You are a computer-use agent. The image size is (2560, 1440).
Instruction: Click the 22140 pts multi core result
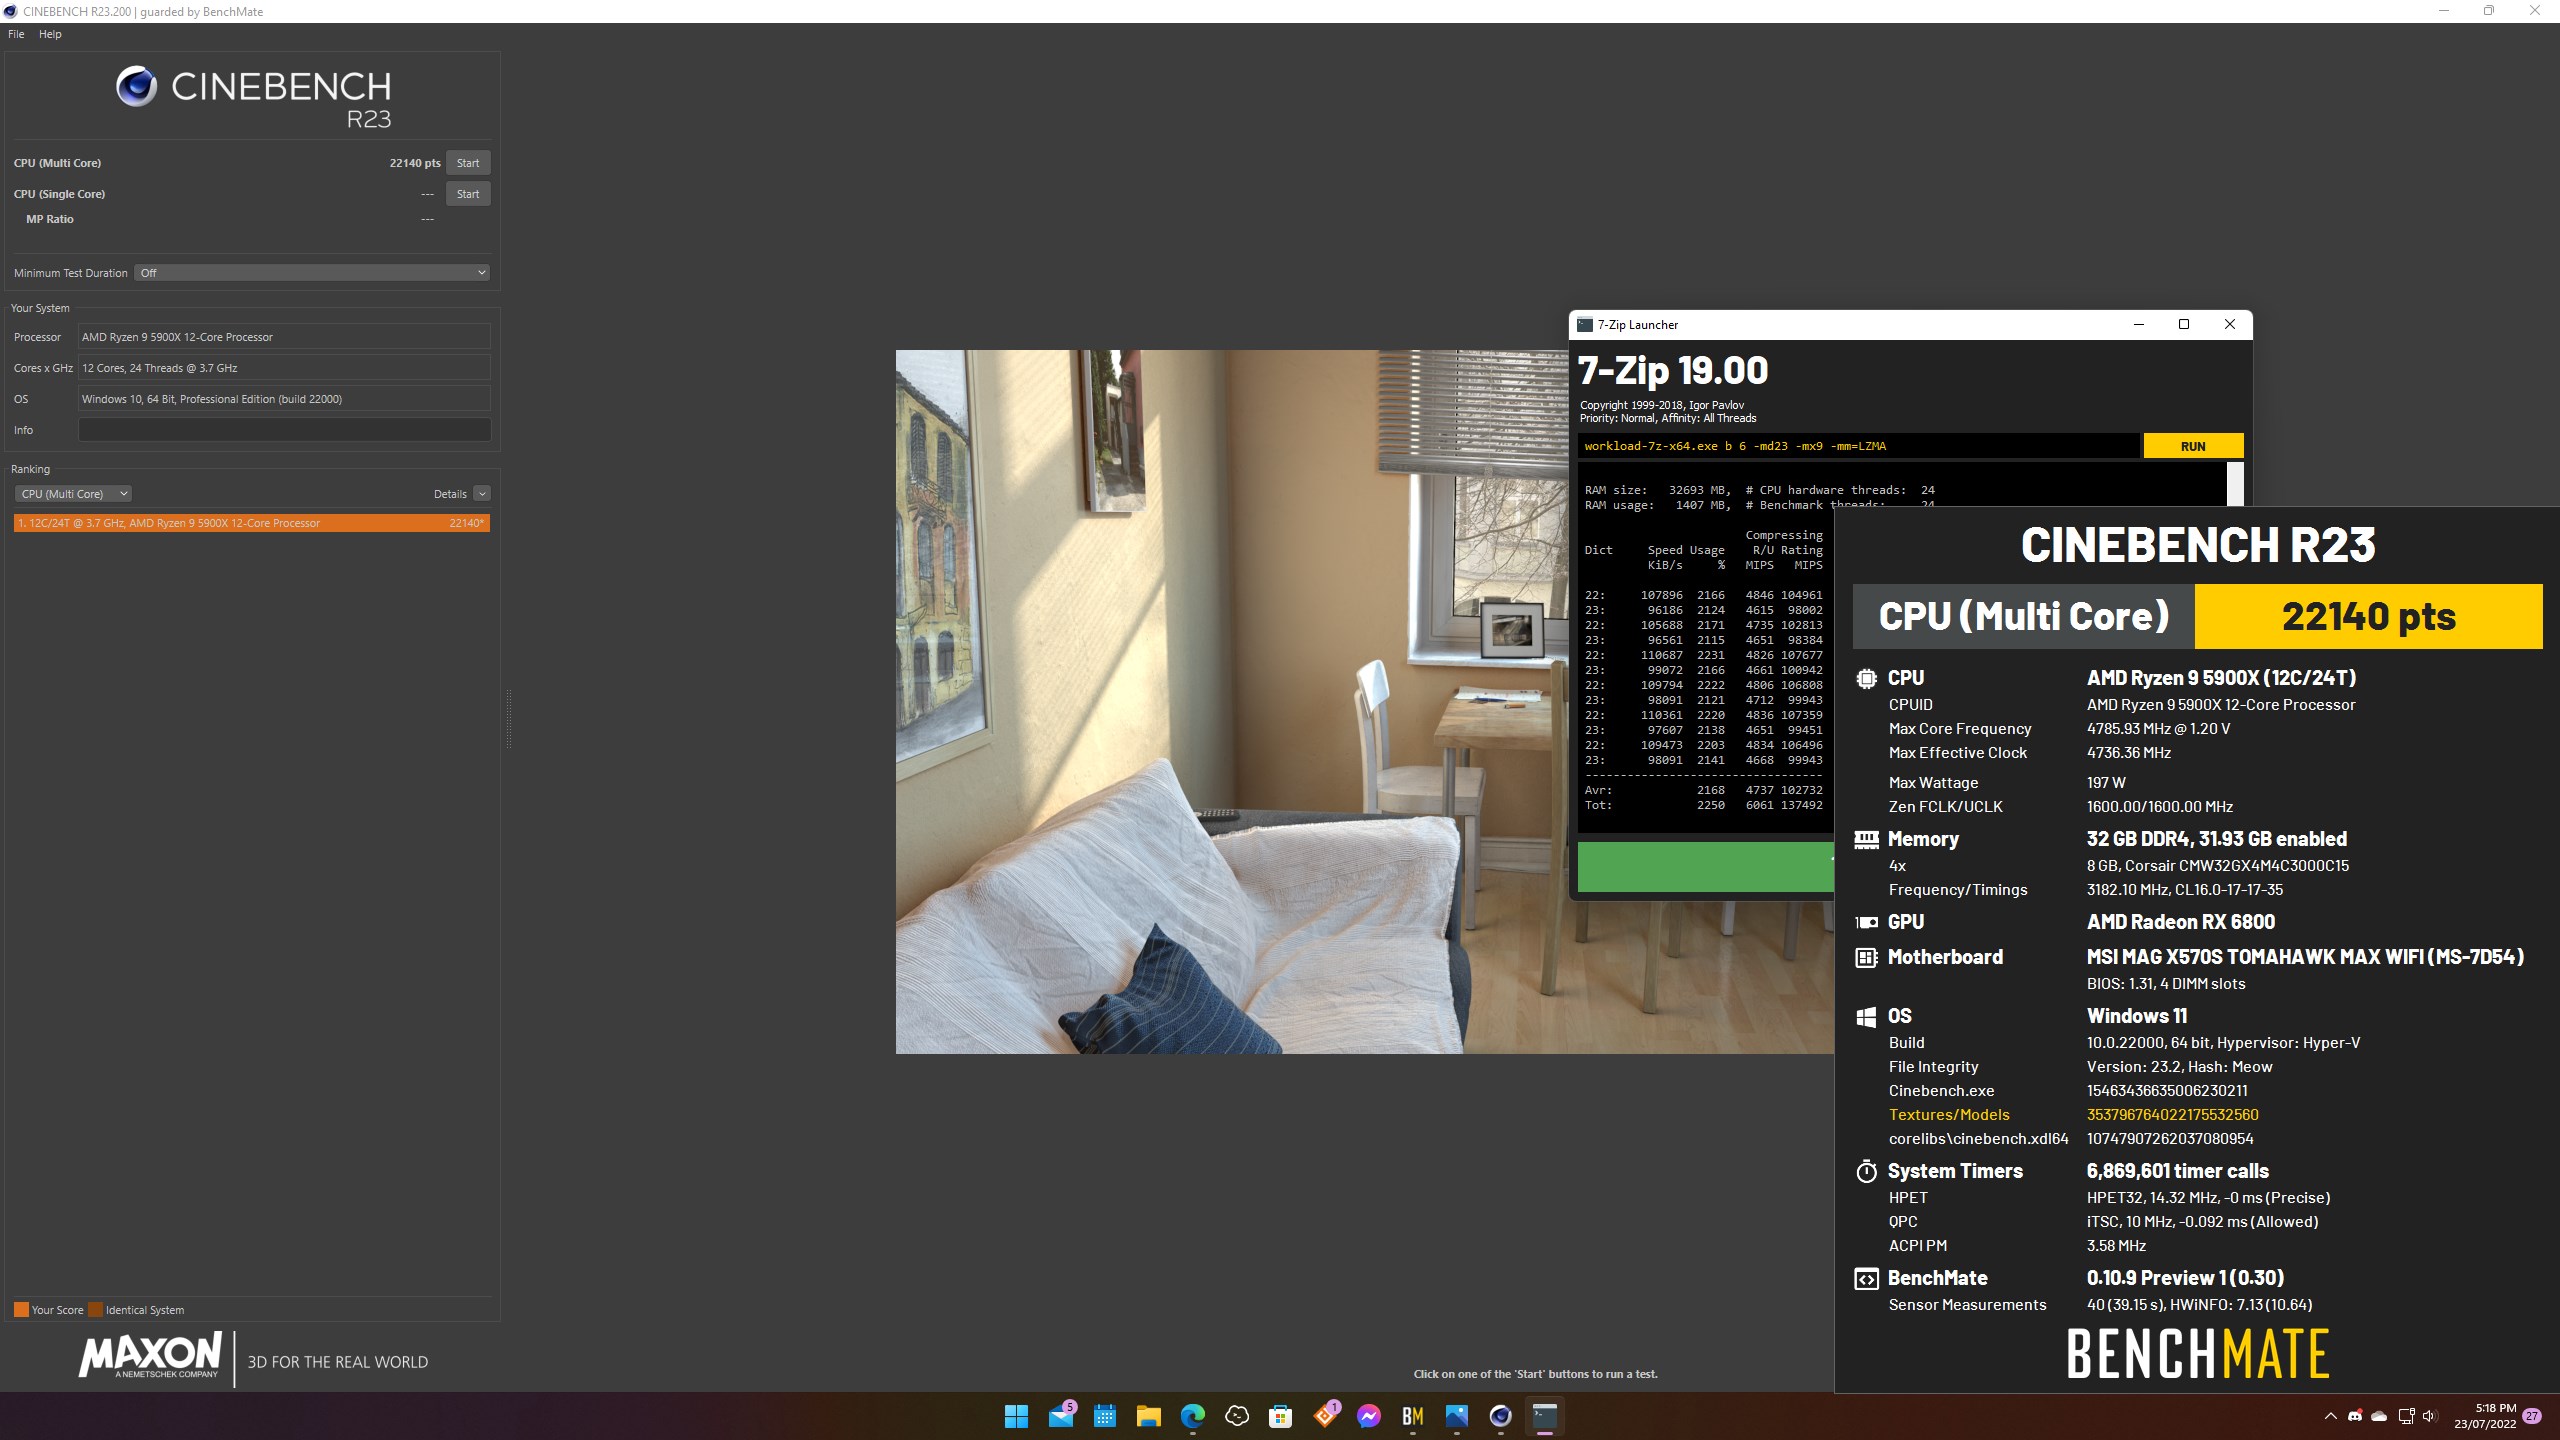[415, 163]
